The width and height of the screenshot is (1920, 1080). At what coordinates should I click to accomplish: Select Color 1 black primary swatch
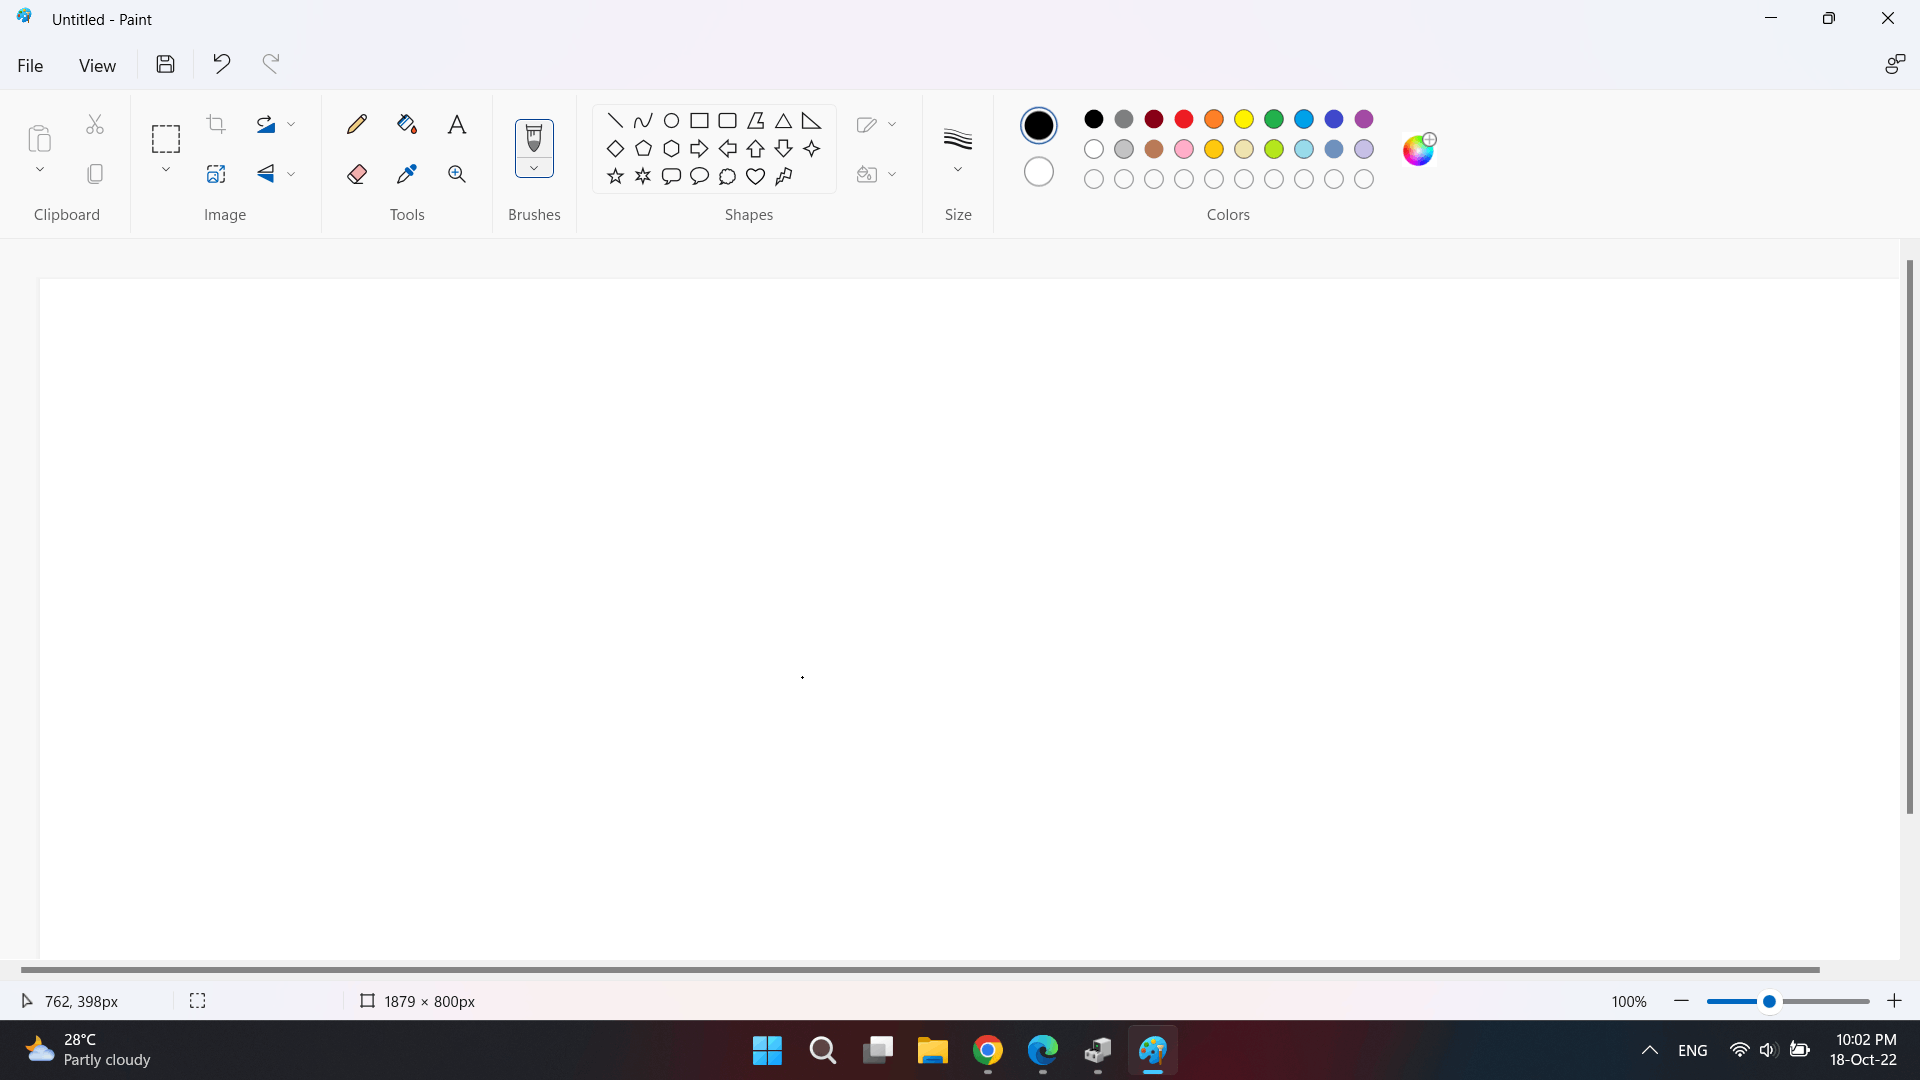1039,126
